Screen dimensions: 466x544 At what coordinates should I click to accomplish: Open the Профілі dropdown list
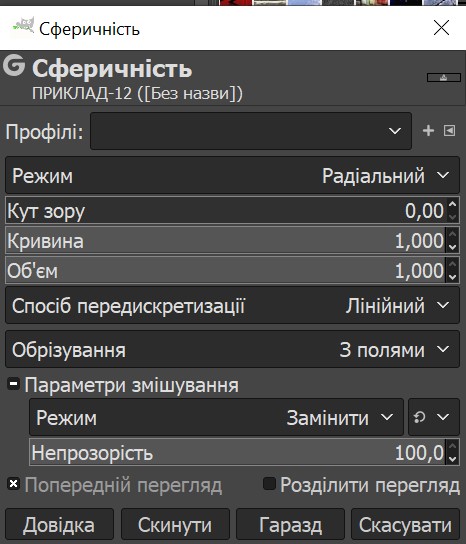point(251,131)
